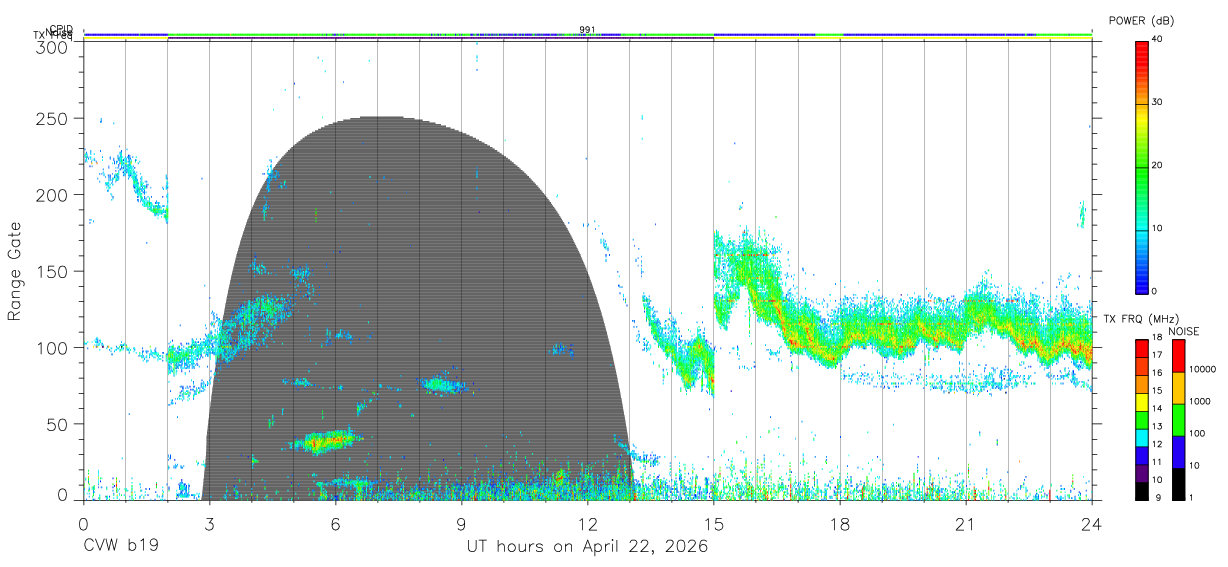
Task: Select Range Gate tick label 100
Action: click(x=53, y=348)
